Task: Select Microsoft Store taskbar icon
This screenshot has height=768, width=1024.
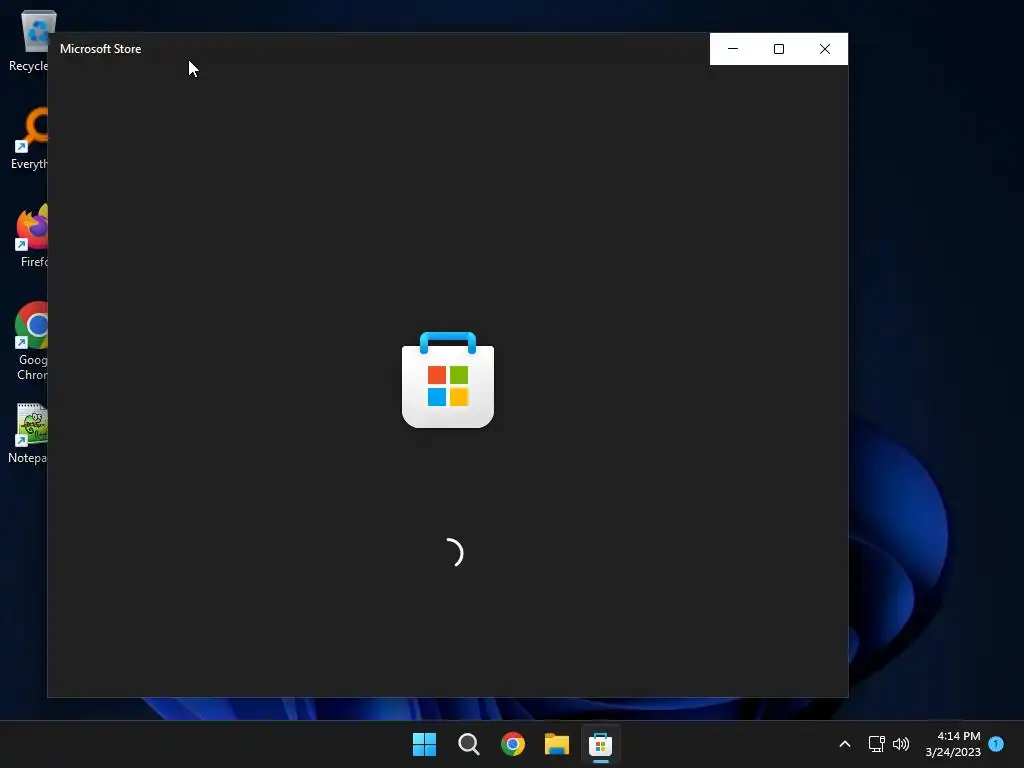Action: tap(601, 744)
